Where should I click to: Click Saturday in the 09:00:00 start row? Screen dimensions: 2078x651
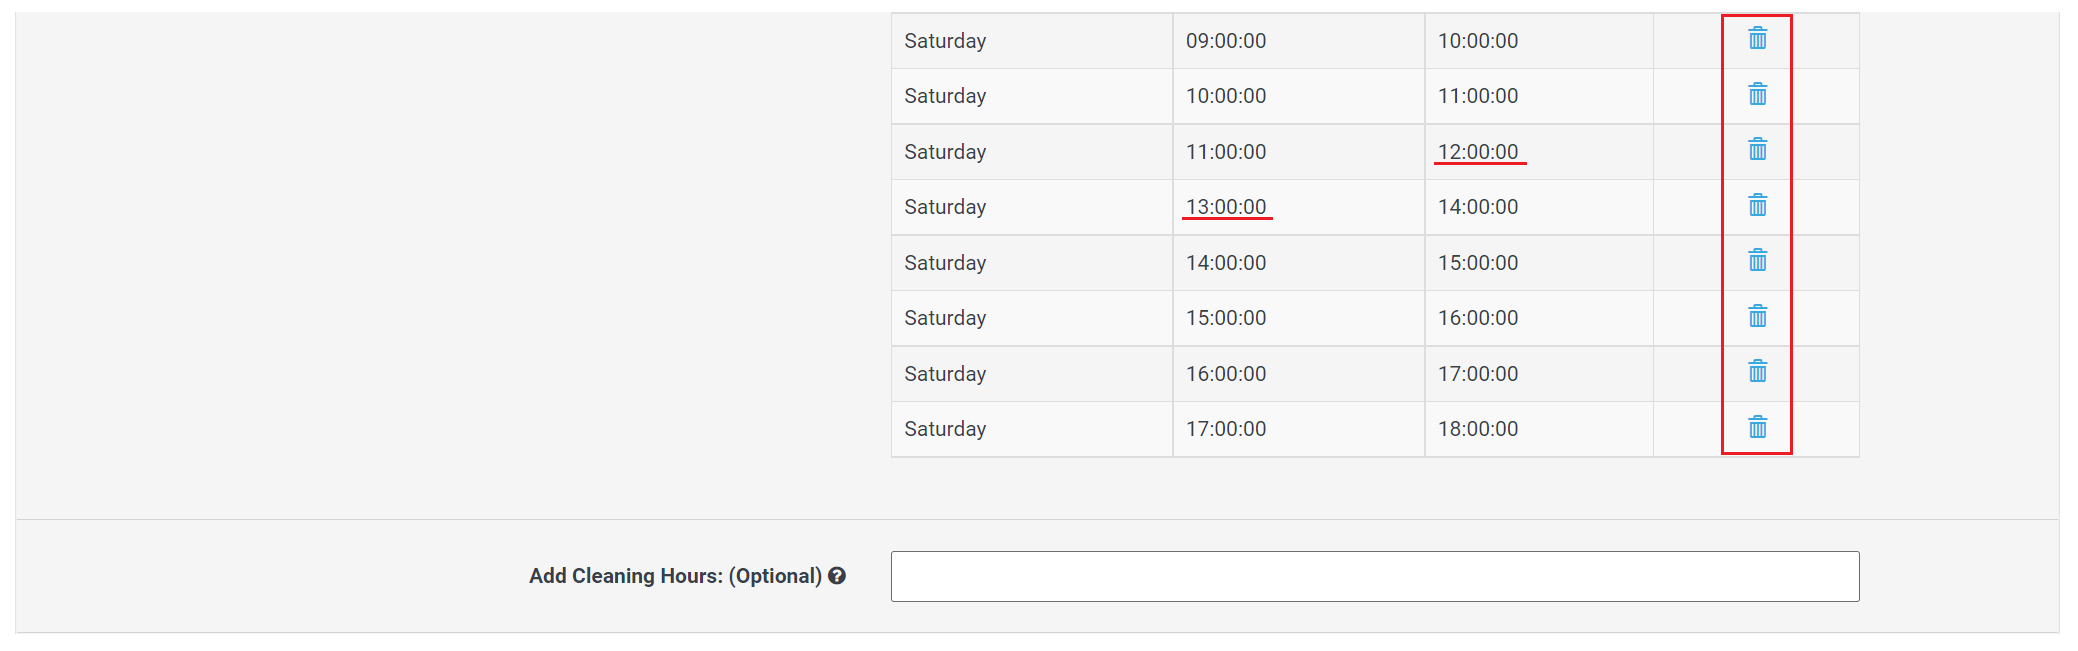click(945, 41)
